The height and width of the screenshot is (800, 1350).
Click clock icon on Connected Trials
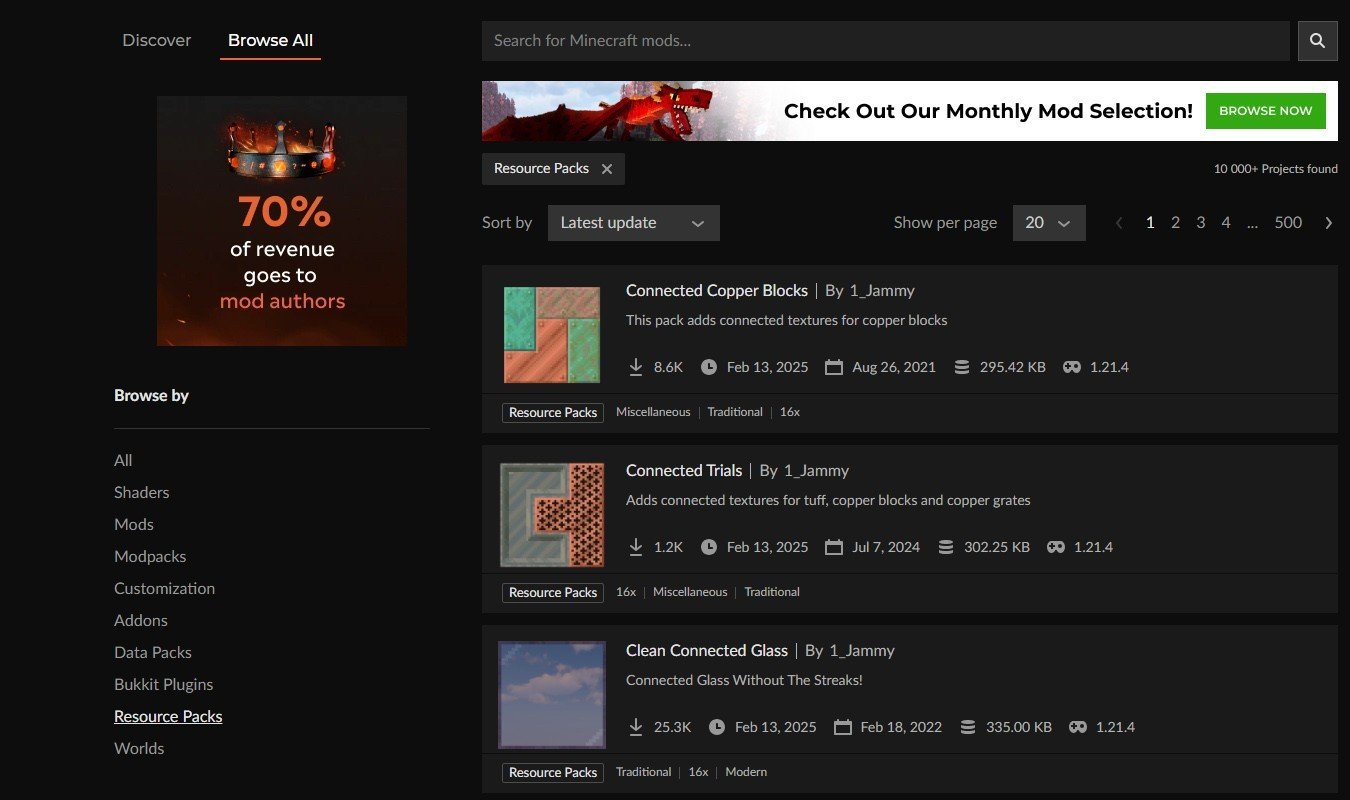(709, 547)
